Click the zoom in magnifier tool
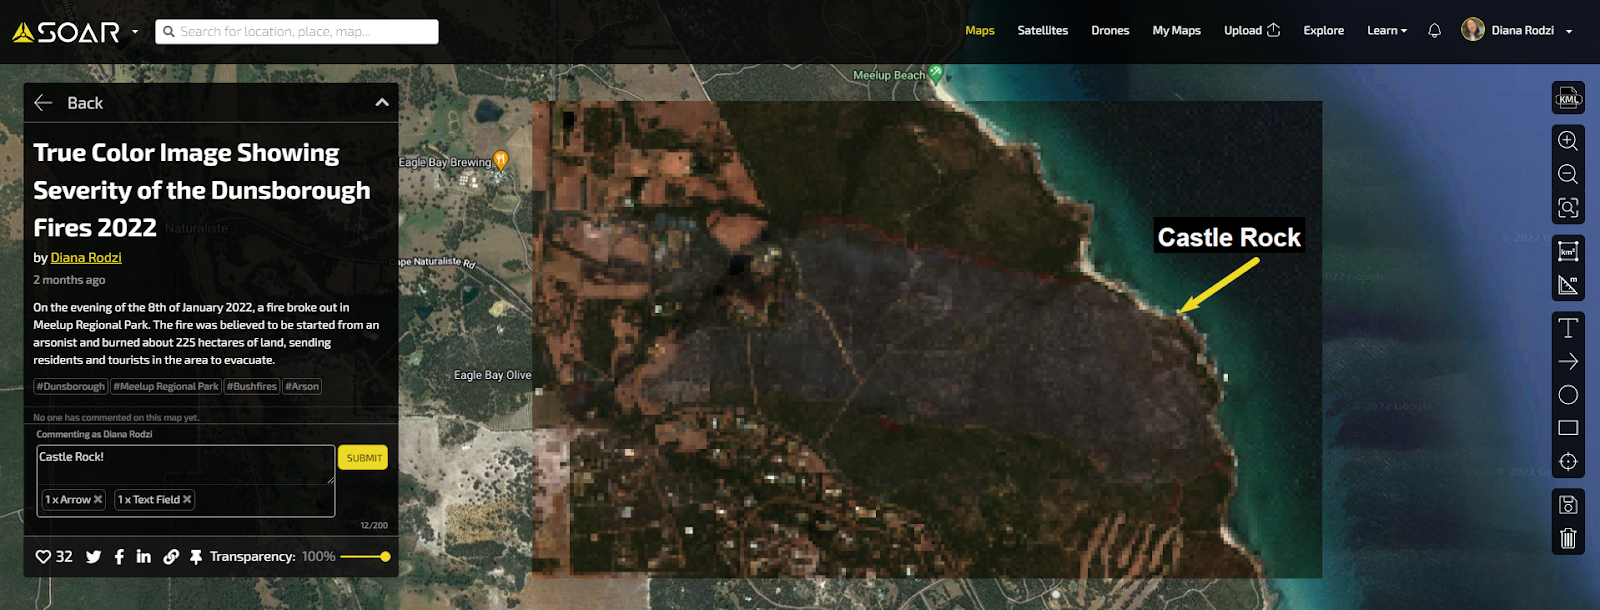The height and width of the screenshot is (610, 1600). (1568, 141)
